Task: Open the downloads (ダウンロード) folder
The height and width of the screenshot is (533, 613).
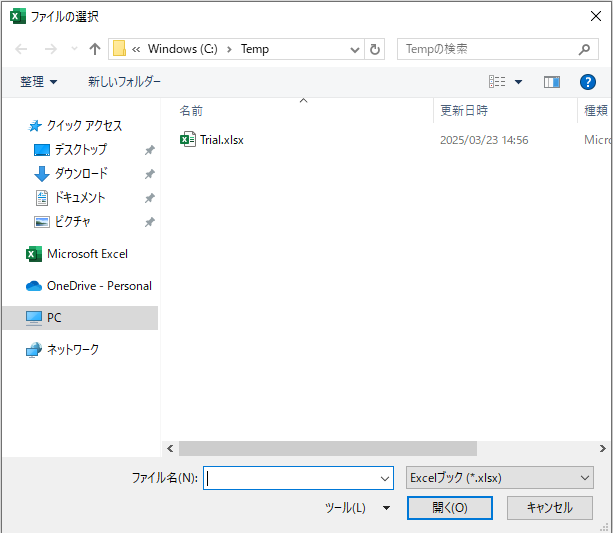Action: pyautogui.click(x=80, y=174)
